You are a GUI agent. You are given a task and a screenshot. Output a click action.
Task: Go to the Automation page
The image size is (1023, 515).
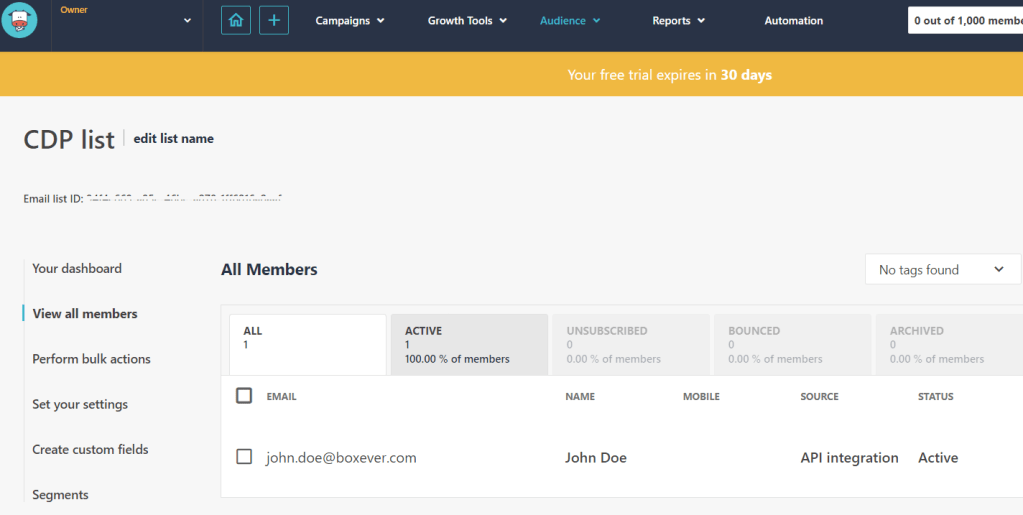pos(793,21)
